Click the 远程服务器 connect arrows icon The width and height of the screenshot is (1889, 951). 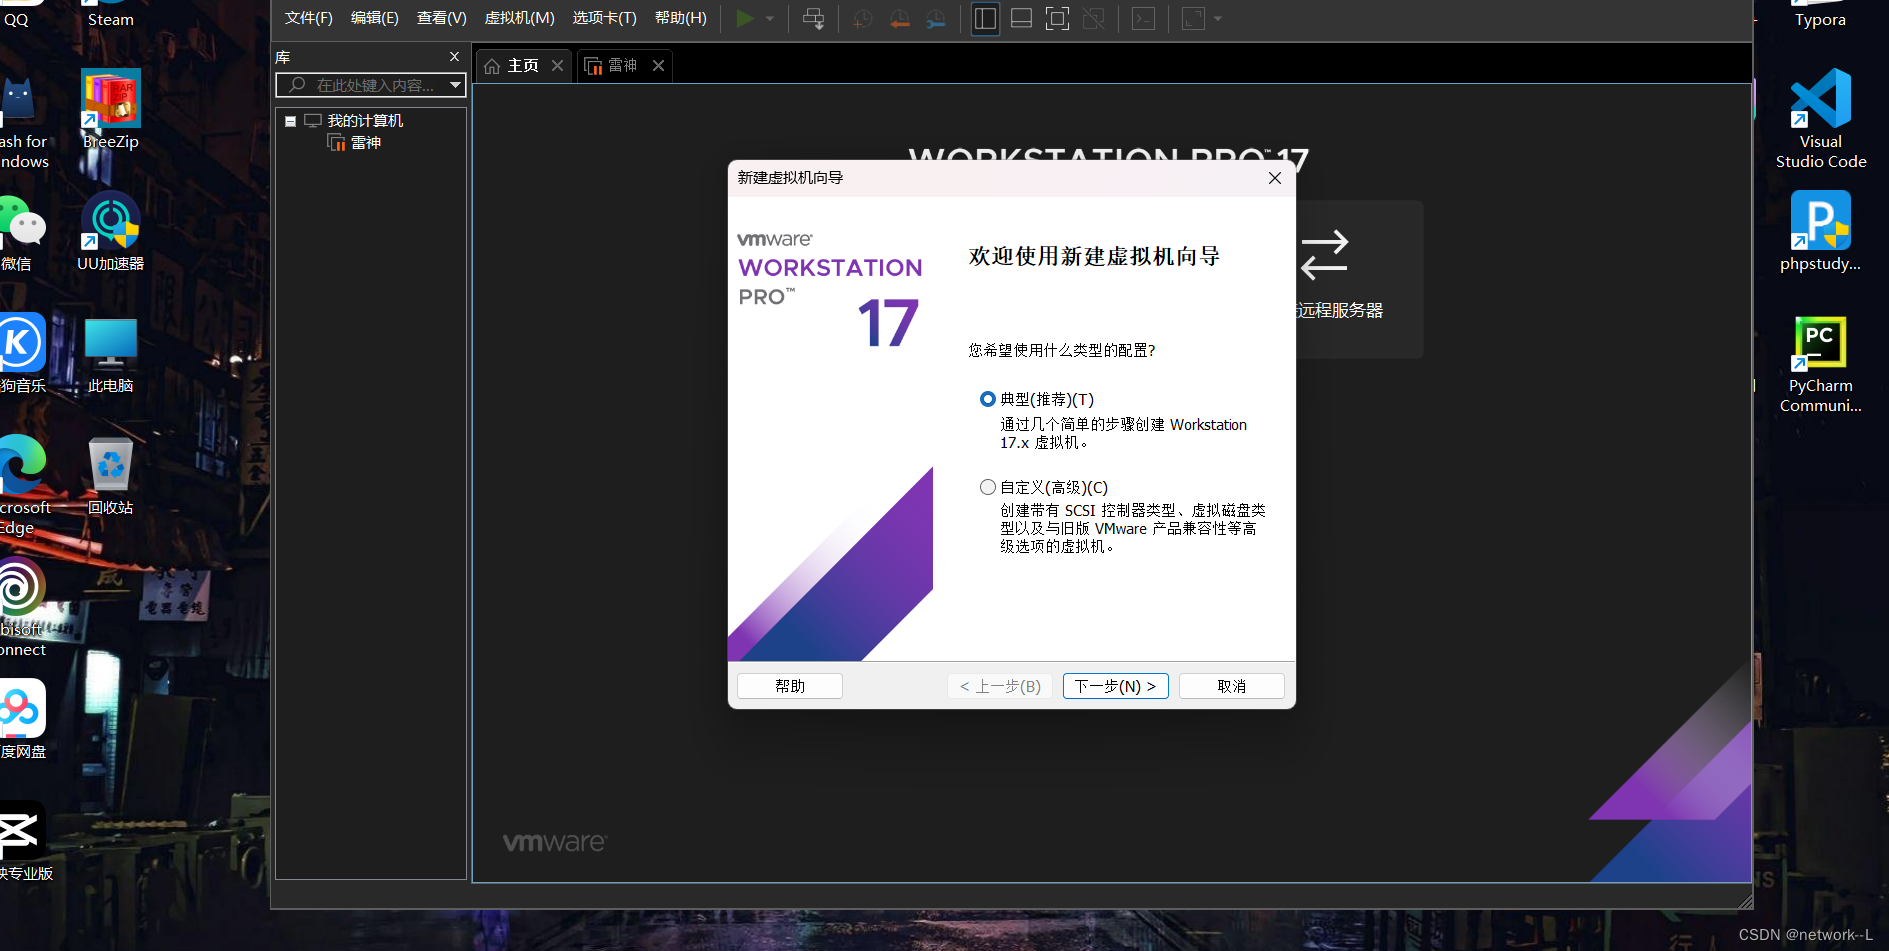point(1325,255)
